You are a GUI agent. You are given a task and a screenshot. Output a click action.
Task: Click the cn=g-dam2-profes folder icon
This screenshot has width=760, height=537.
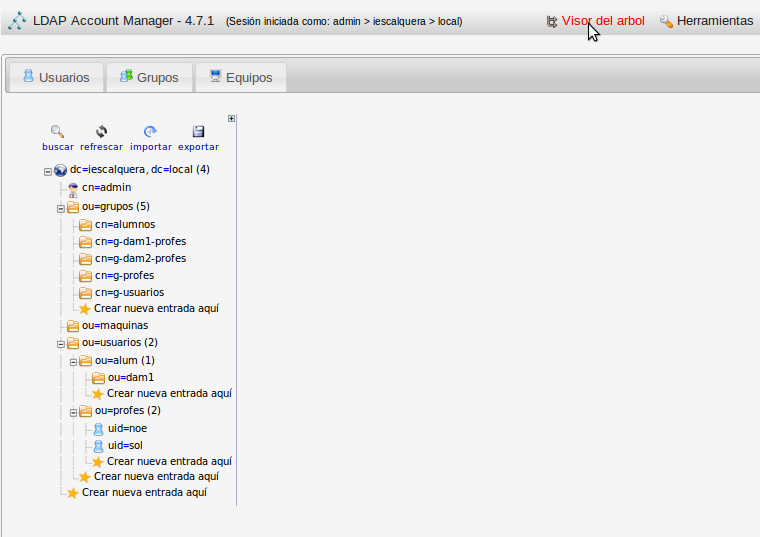[x=85, y=259]
